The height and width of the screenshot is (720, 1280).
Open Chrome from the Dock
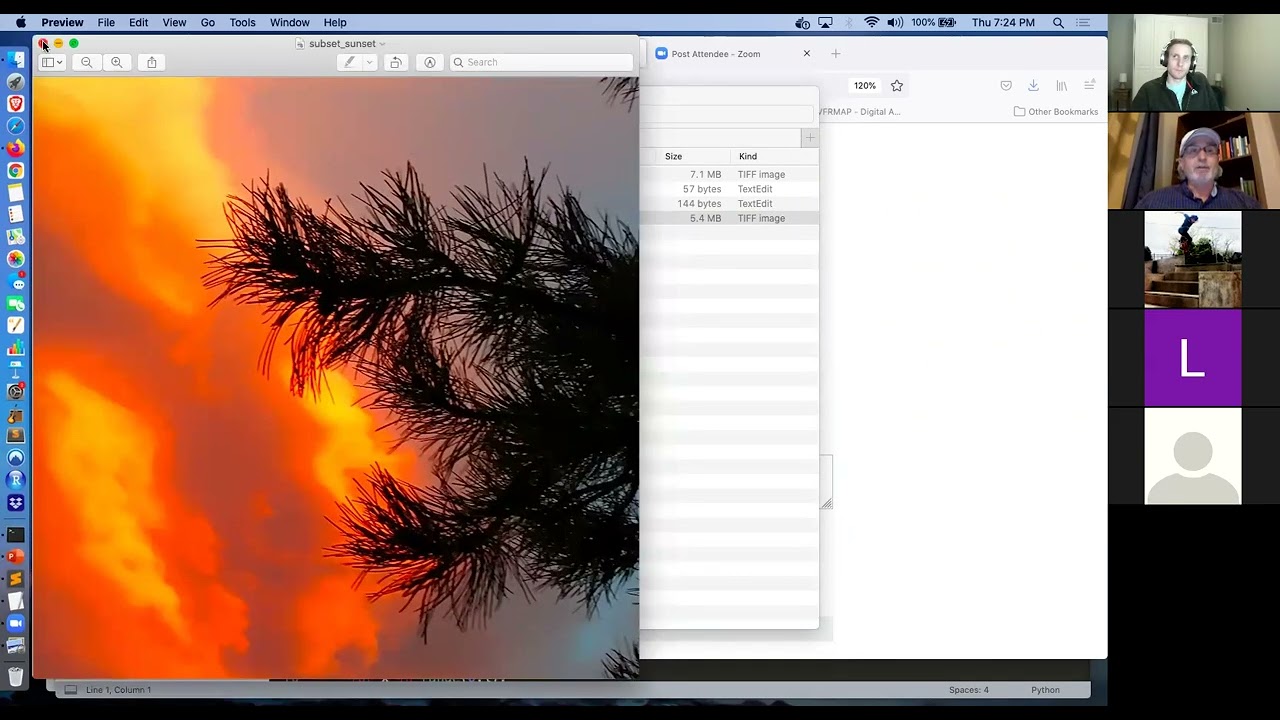[16, 170]
